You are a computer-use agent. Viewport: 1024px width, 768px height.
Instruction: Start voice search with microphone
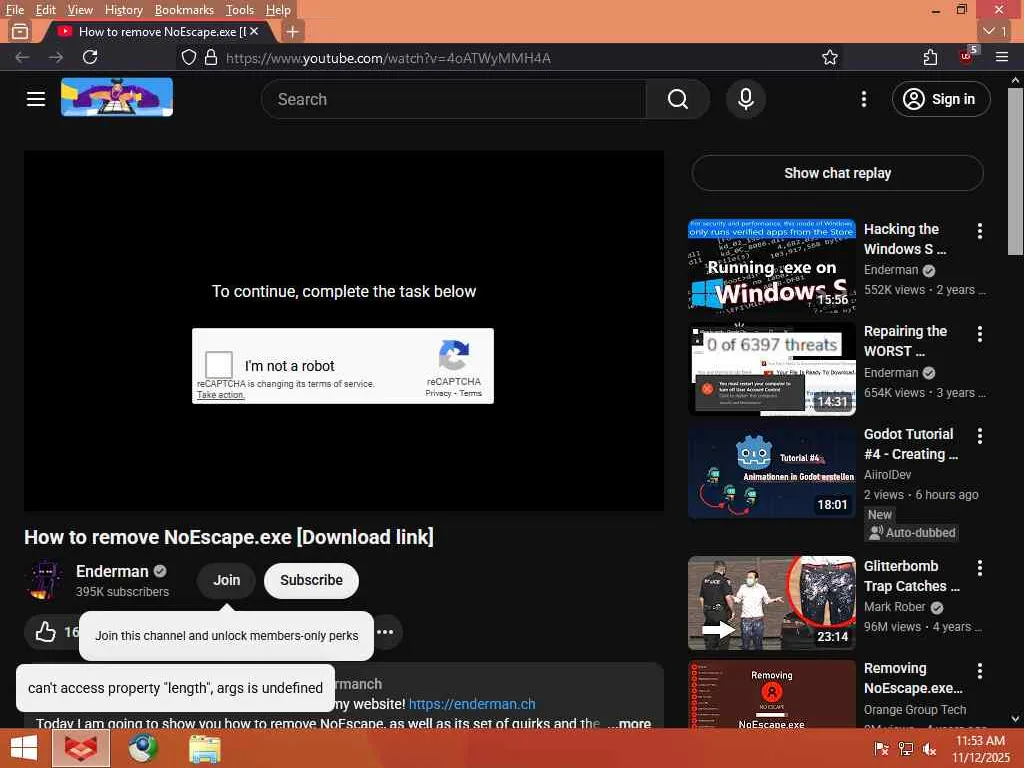[746, 99]
